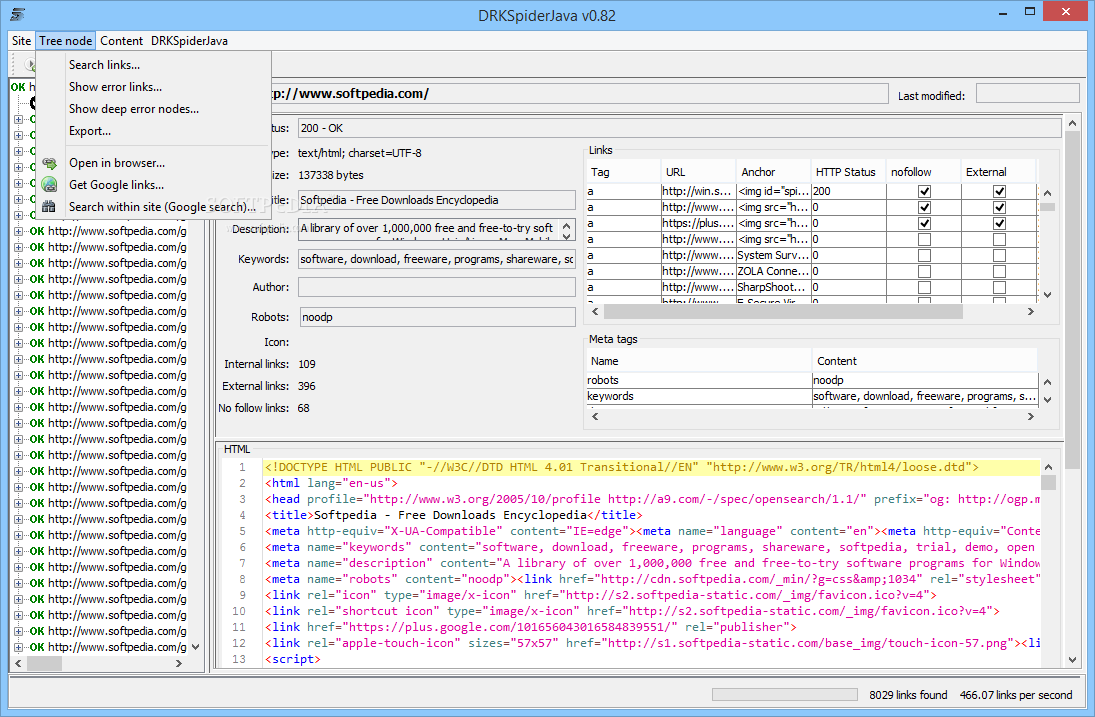Click the 137338 bytes size value

point(331,175)
